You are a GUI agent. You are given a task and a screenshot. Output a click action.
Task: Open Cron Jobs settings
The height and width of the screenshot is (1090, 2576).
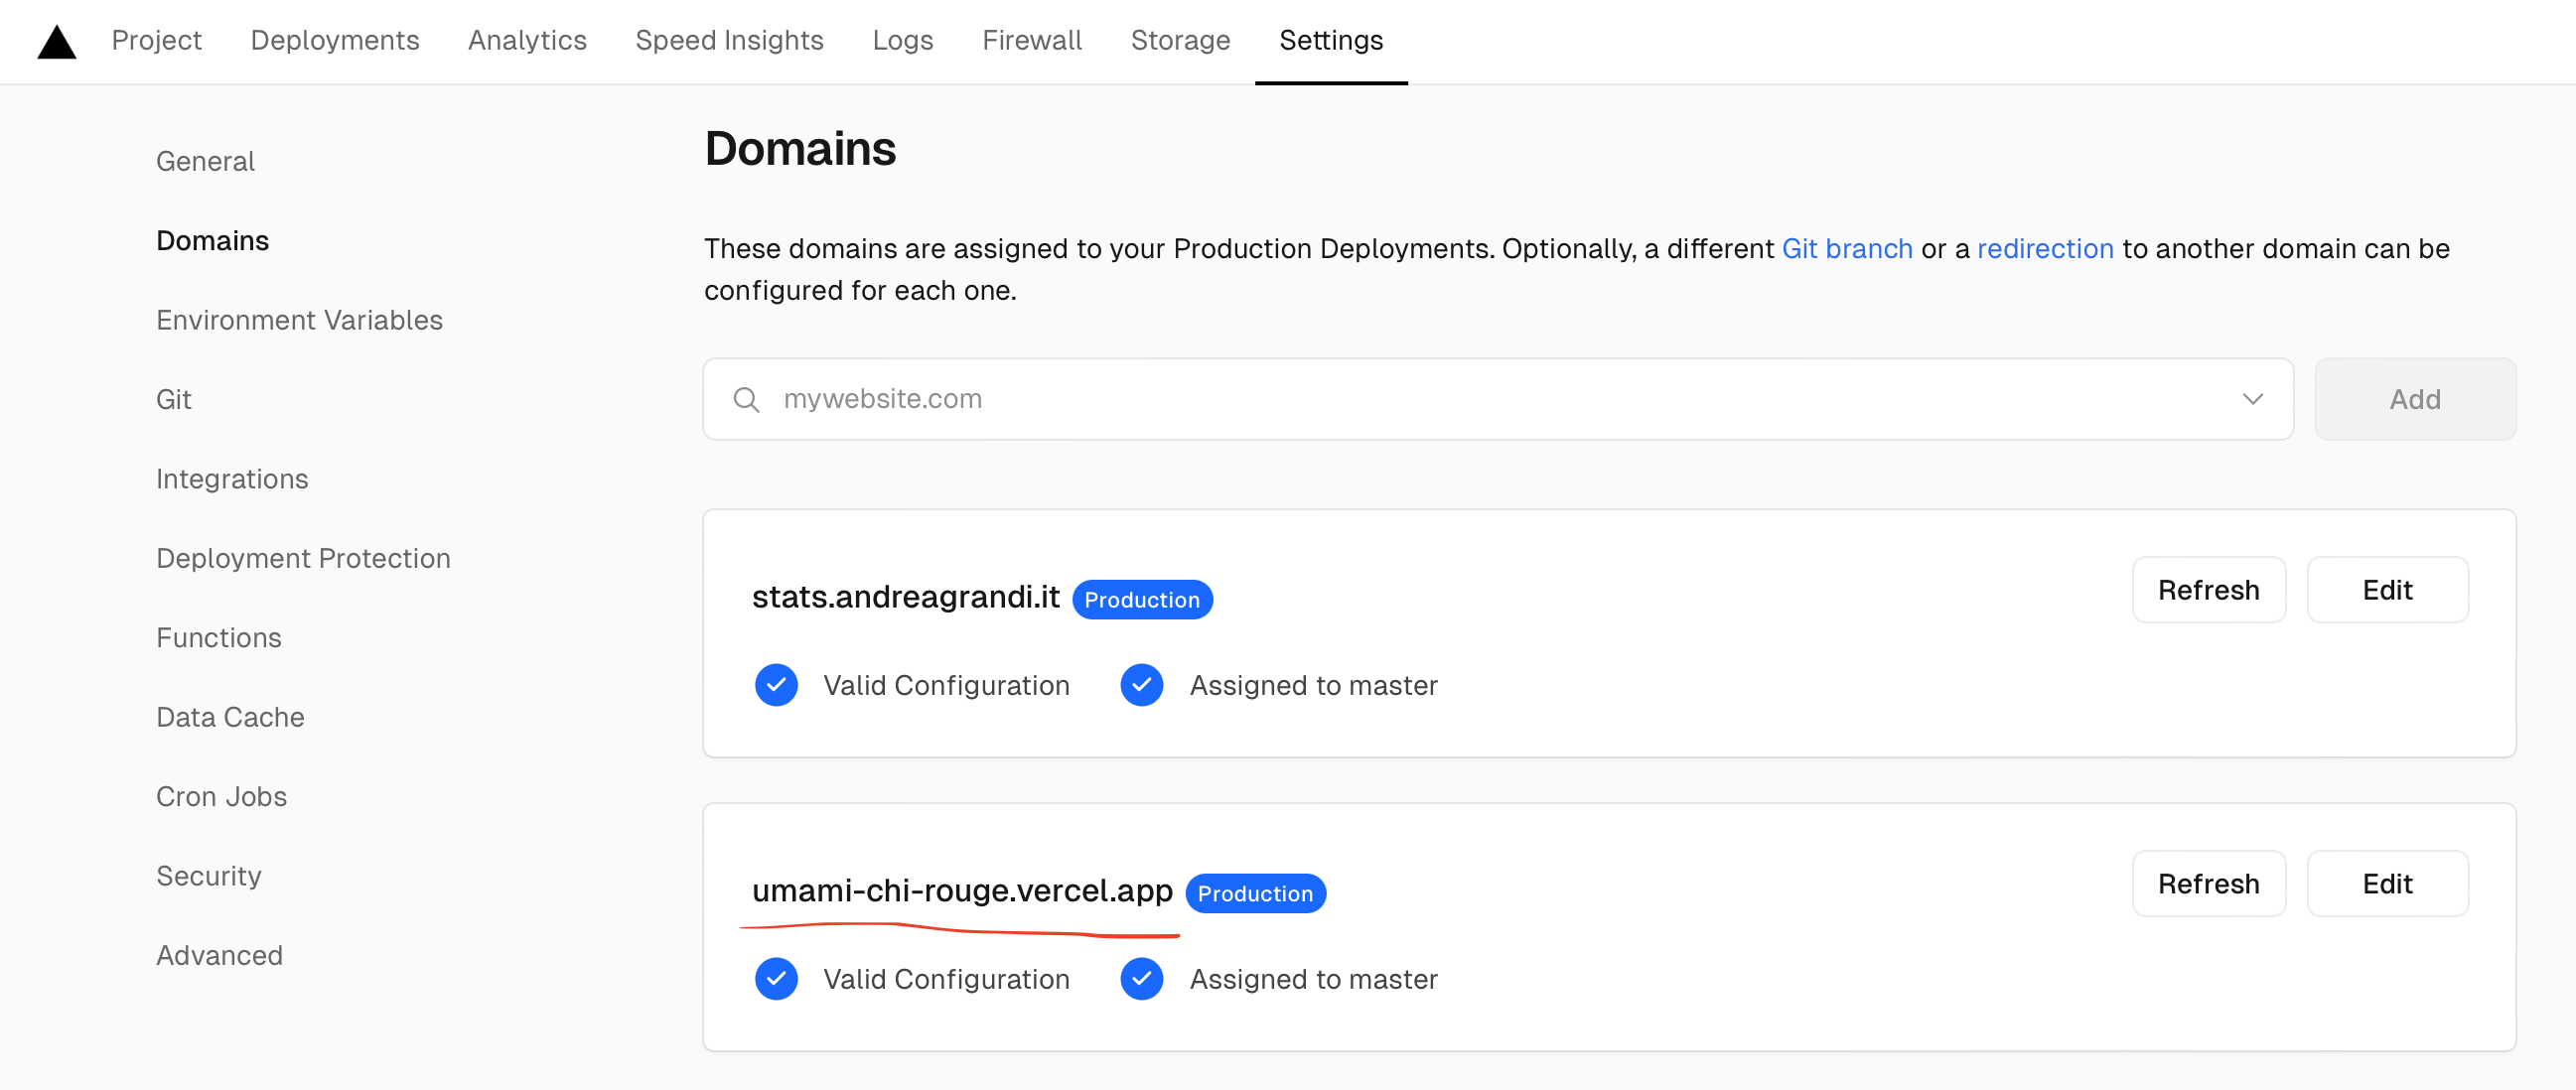[221, 797]
